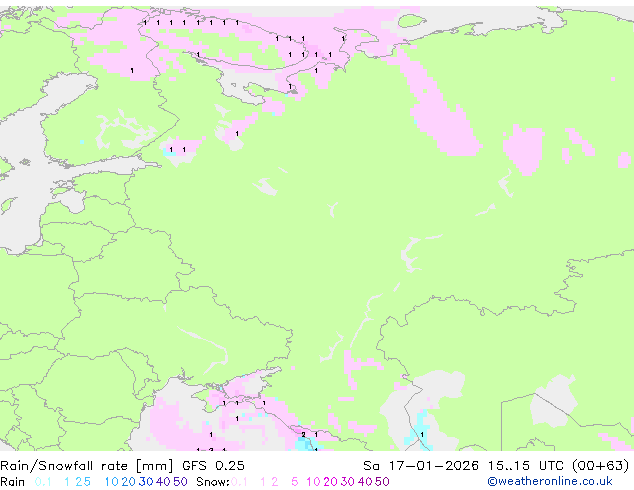Select the snow legend value 50
This screenshot has height=490, width=634.
tap(382, 482)
